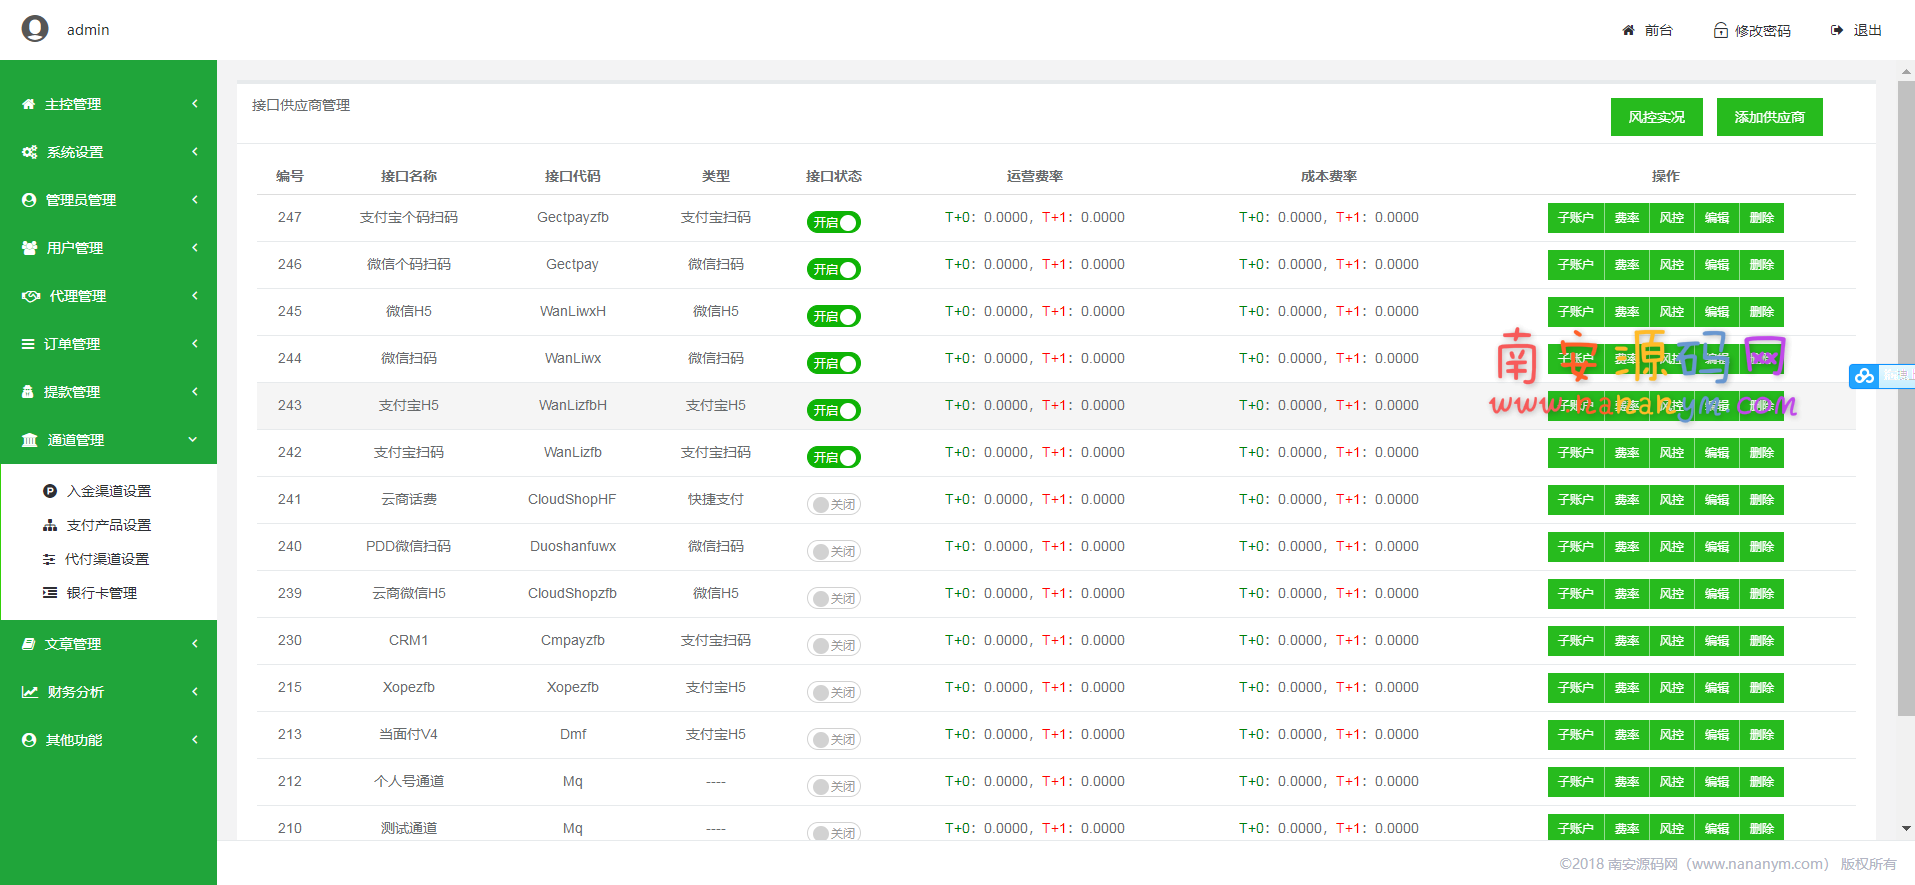Click 编辑 button for 支付宝扫码 row 242
The height and width of the screenshot is (885, 1915).
(1717, 453)
